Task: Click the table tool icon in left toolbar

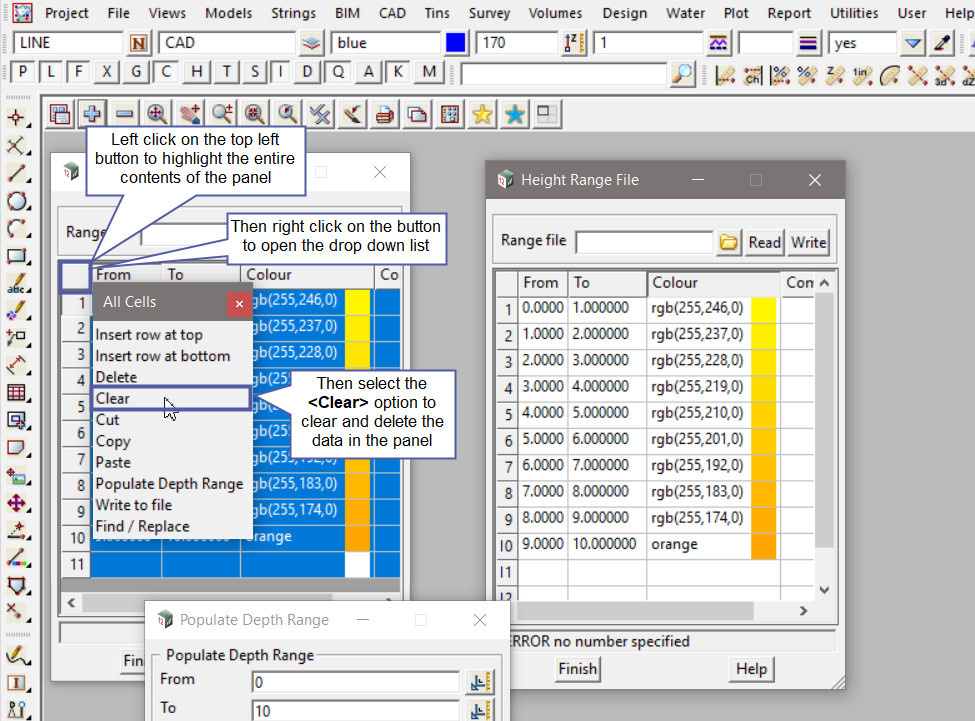Action: tap(16, 393)
